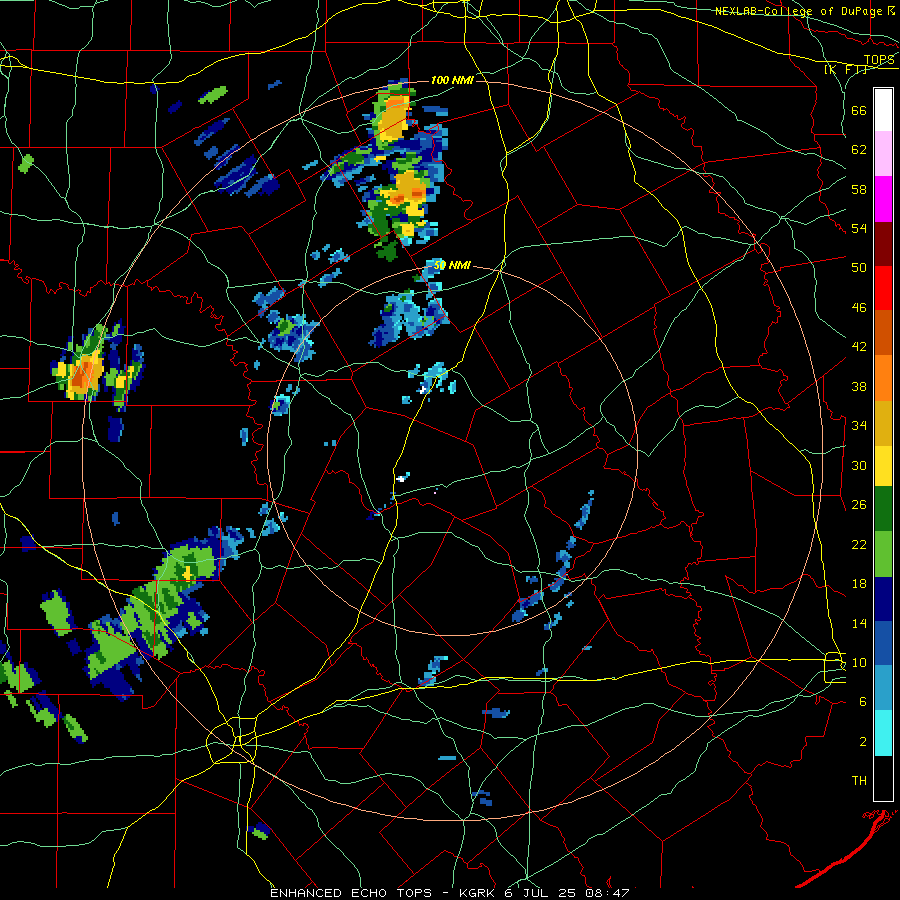Click the 34 legend value
900x900 pixels.
click(x=859, y=425)
